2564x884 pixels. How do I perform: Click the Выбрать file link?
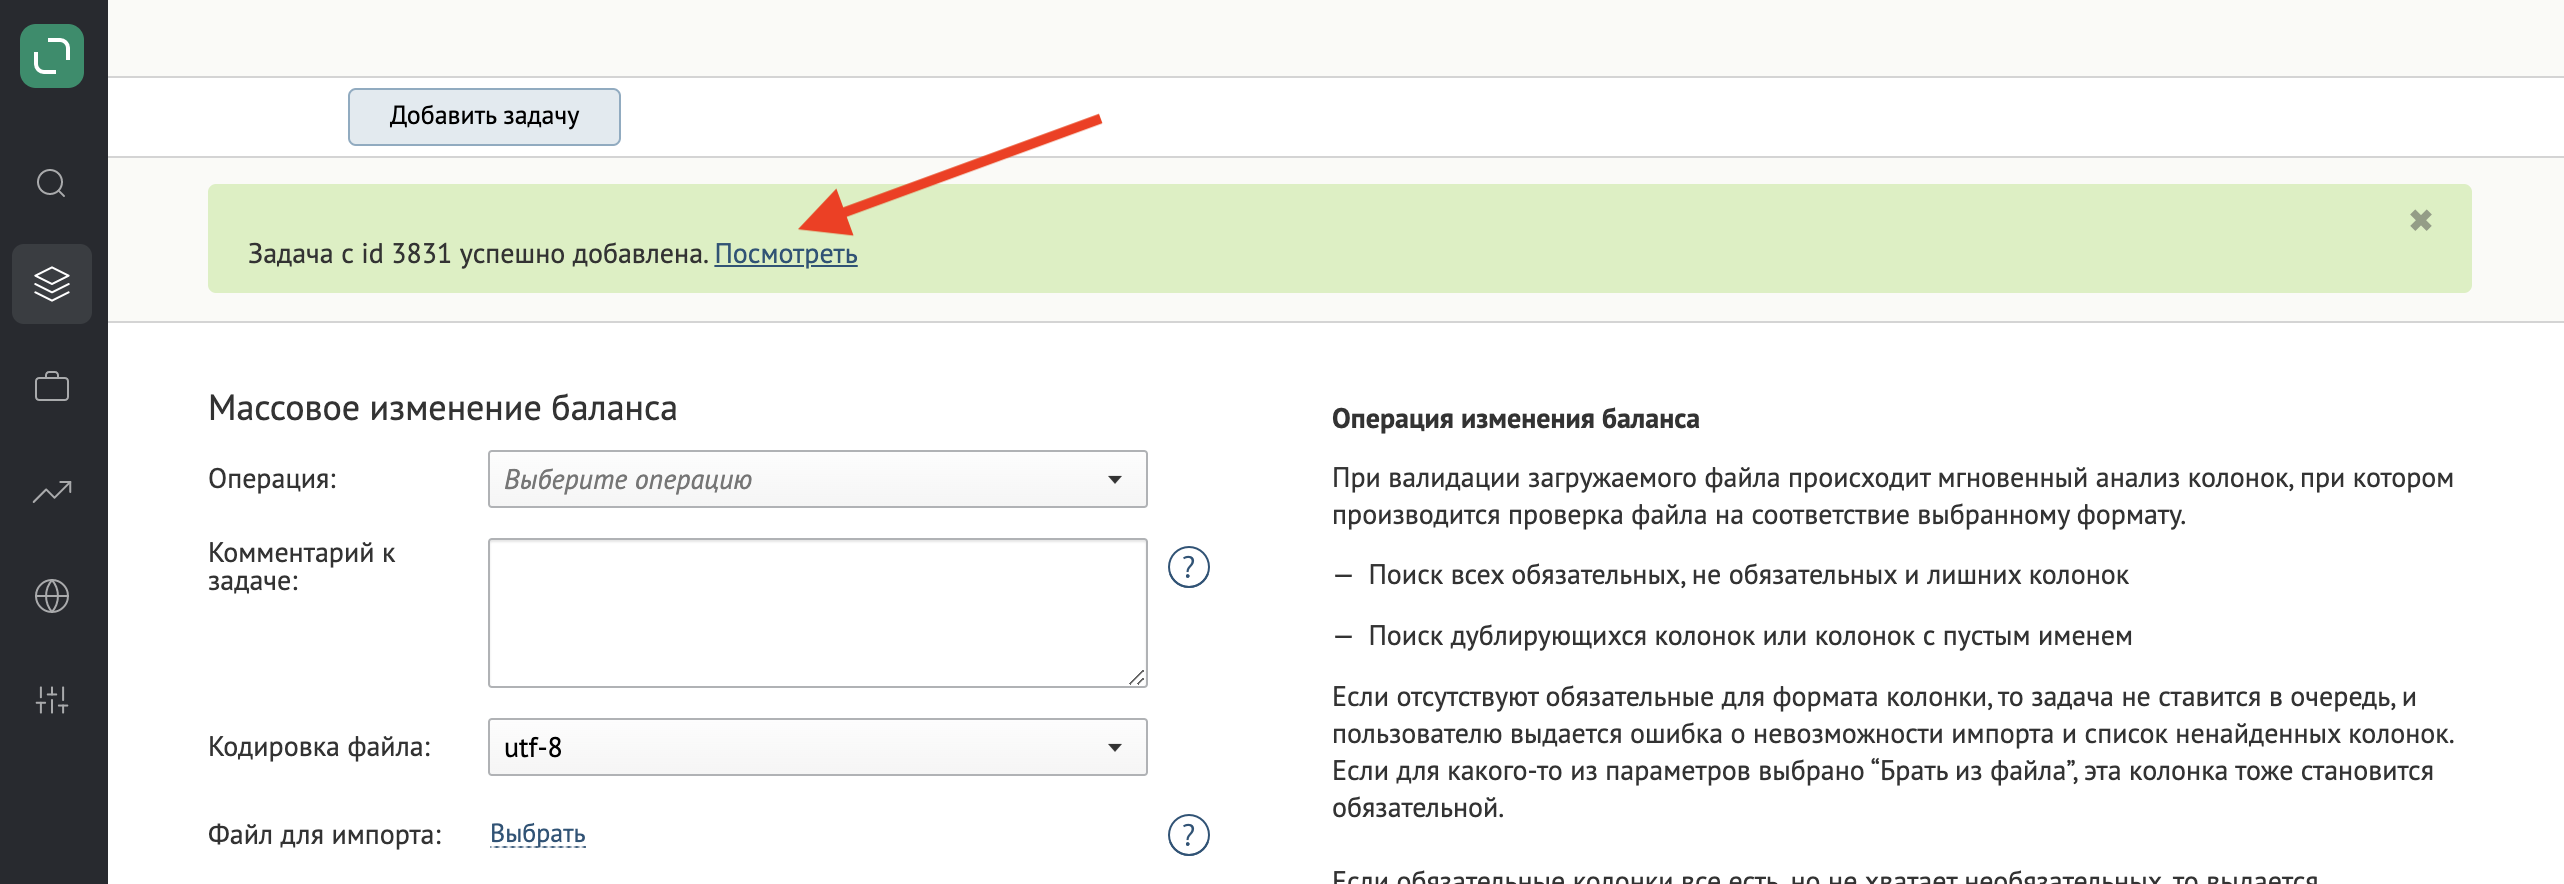tap(538, 834)
